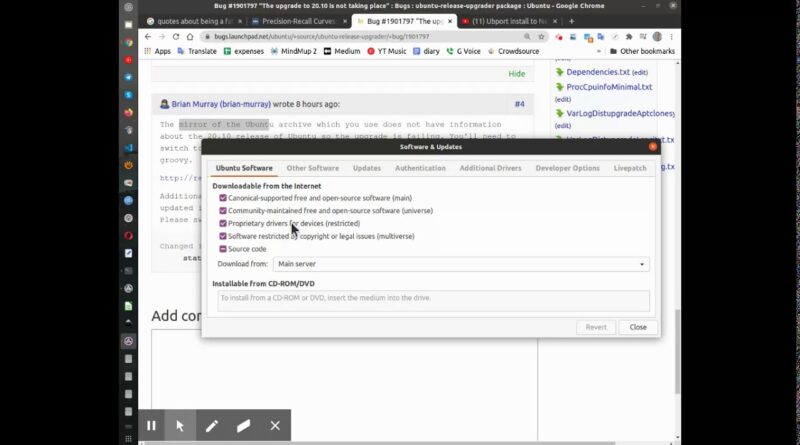
Task: Open the Apps bookmarks shortcut
Action: [x=157, y=51]
